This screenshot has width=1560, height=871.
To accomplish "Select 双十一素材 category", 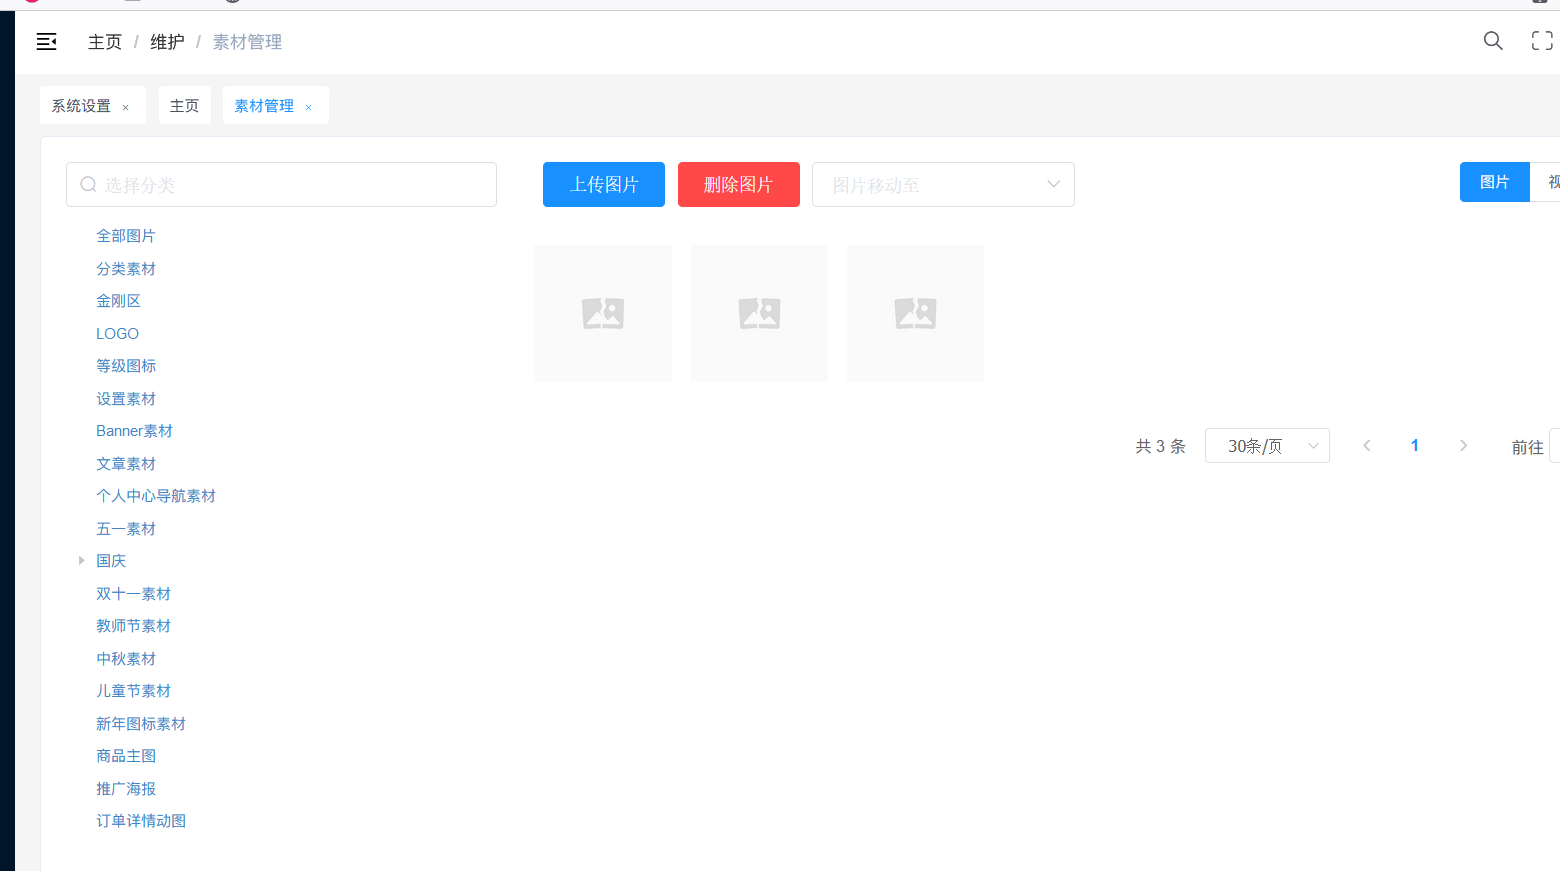I will [x=133, y=594].
